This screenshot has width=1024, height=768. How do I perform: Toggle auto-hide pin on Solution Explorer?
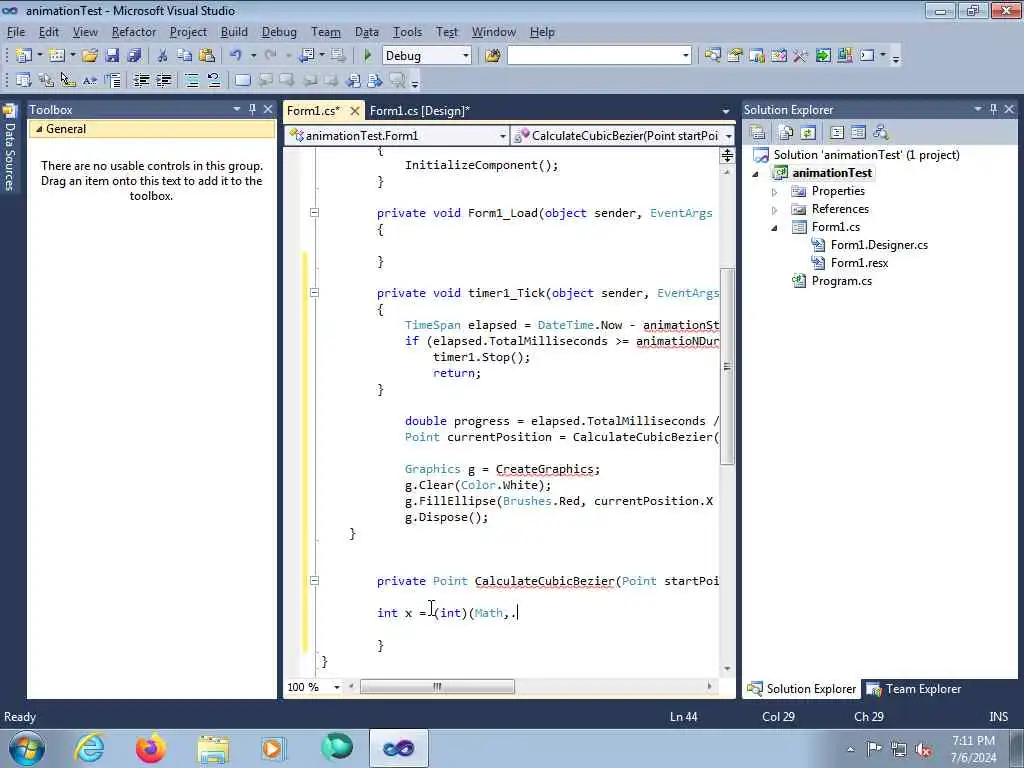pyautogui.click(x=993, y=109)
